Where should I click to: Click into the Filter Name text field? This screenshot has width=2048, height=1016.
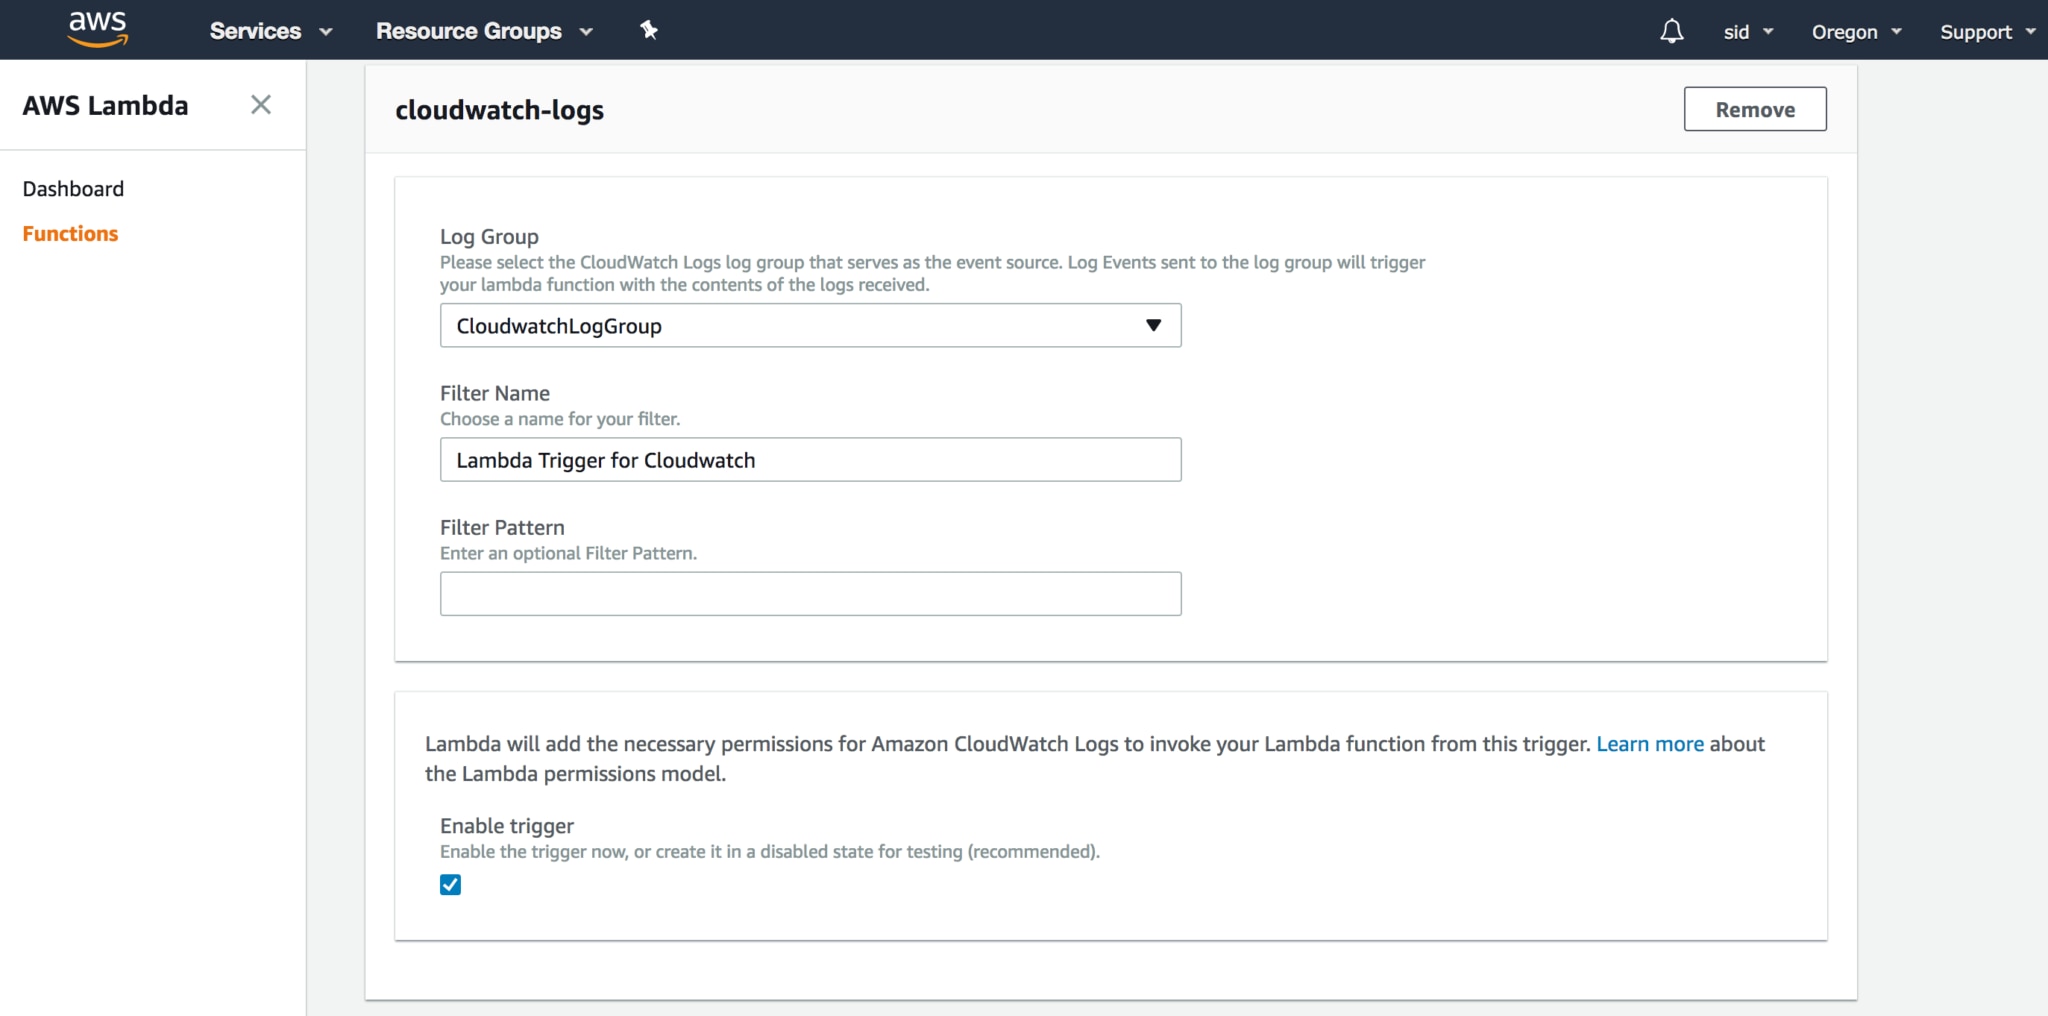pyautogui.click(x=810, y=460)
